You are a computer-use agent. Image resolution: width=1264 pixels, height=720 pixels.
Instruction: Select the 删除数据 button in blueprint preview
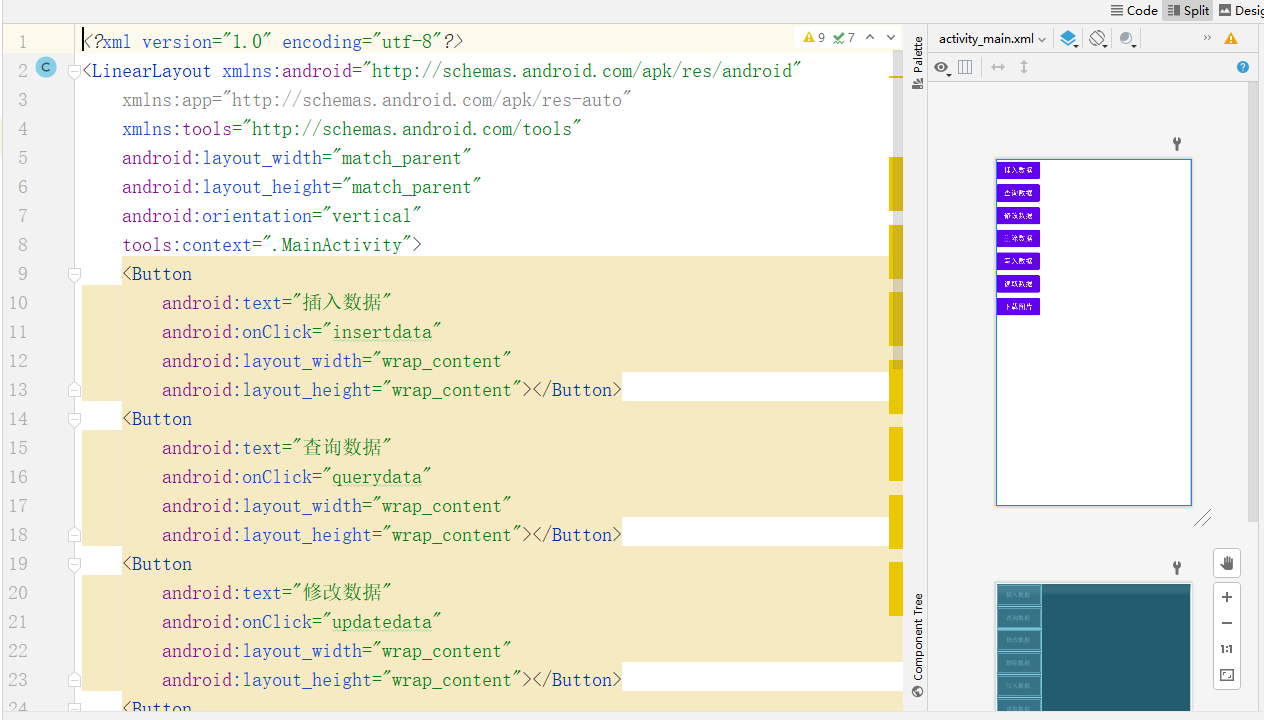pos(1018,663)
